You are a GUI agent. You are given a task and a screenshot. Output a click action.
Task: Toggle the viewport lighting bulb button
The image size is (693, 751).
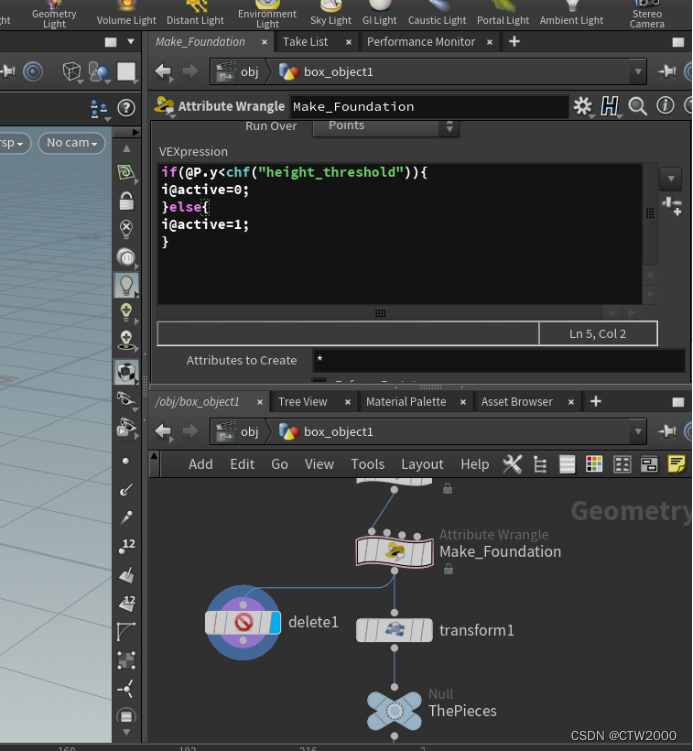(x=126, y=285)
